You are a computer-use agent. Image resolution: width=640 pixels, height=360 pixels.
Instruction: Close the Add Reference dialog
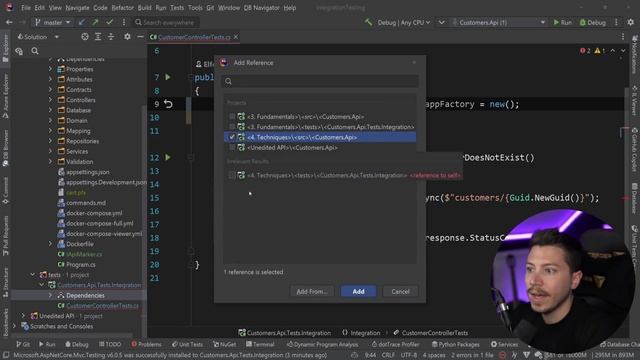tap(414, 62)
